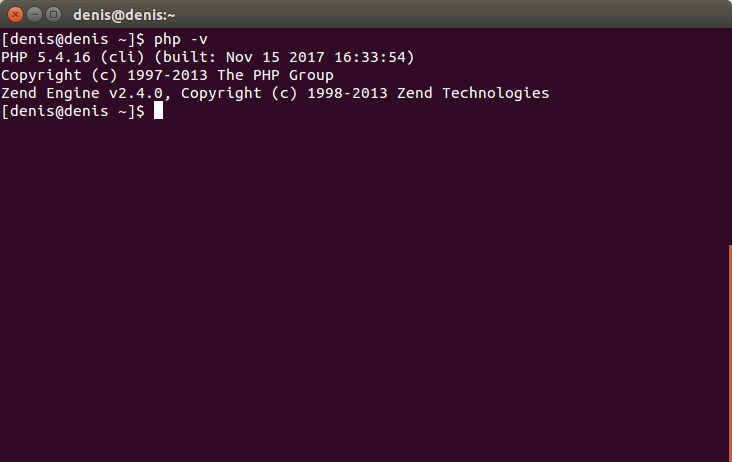The width and height of the screenshot is (732, 462).
Task: Click the '1998-2013' year range
Action: tap(347, 93)
